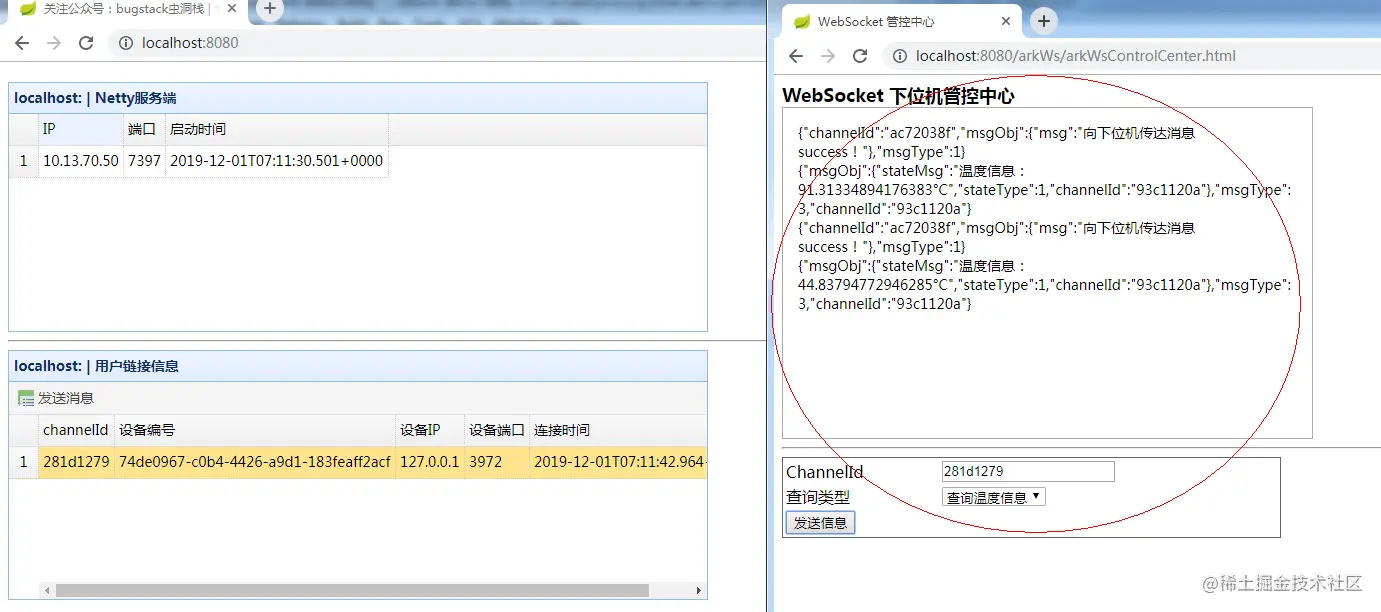Viewport: 1381px width, 612px height.
Task: Select the device port cell 3972
Action: 497,462
